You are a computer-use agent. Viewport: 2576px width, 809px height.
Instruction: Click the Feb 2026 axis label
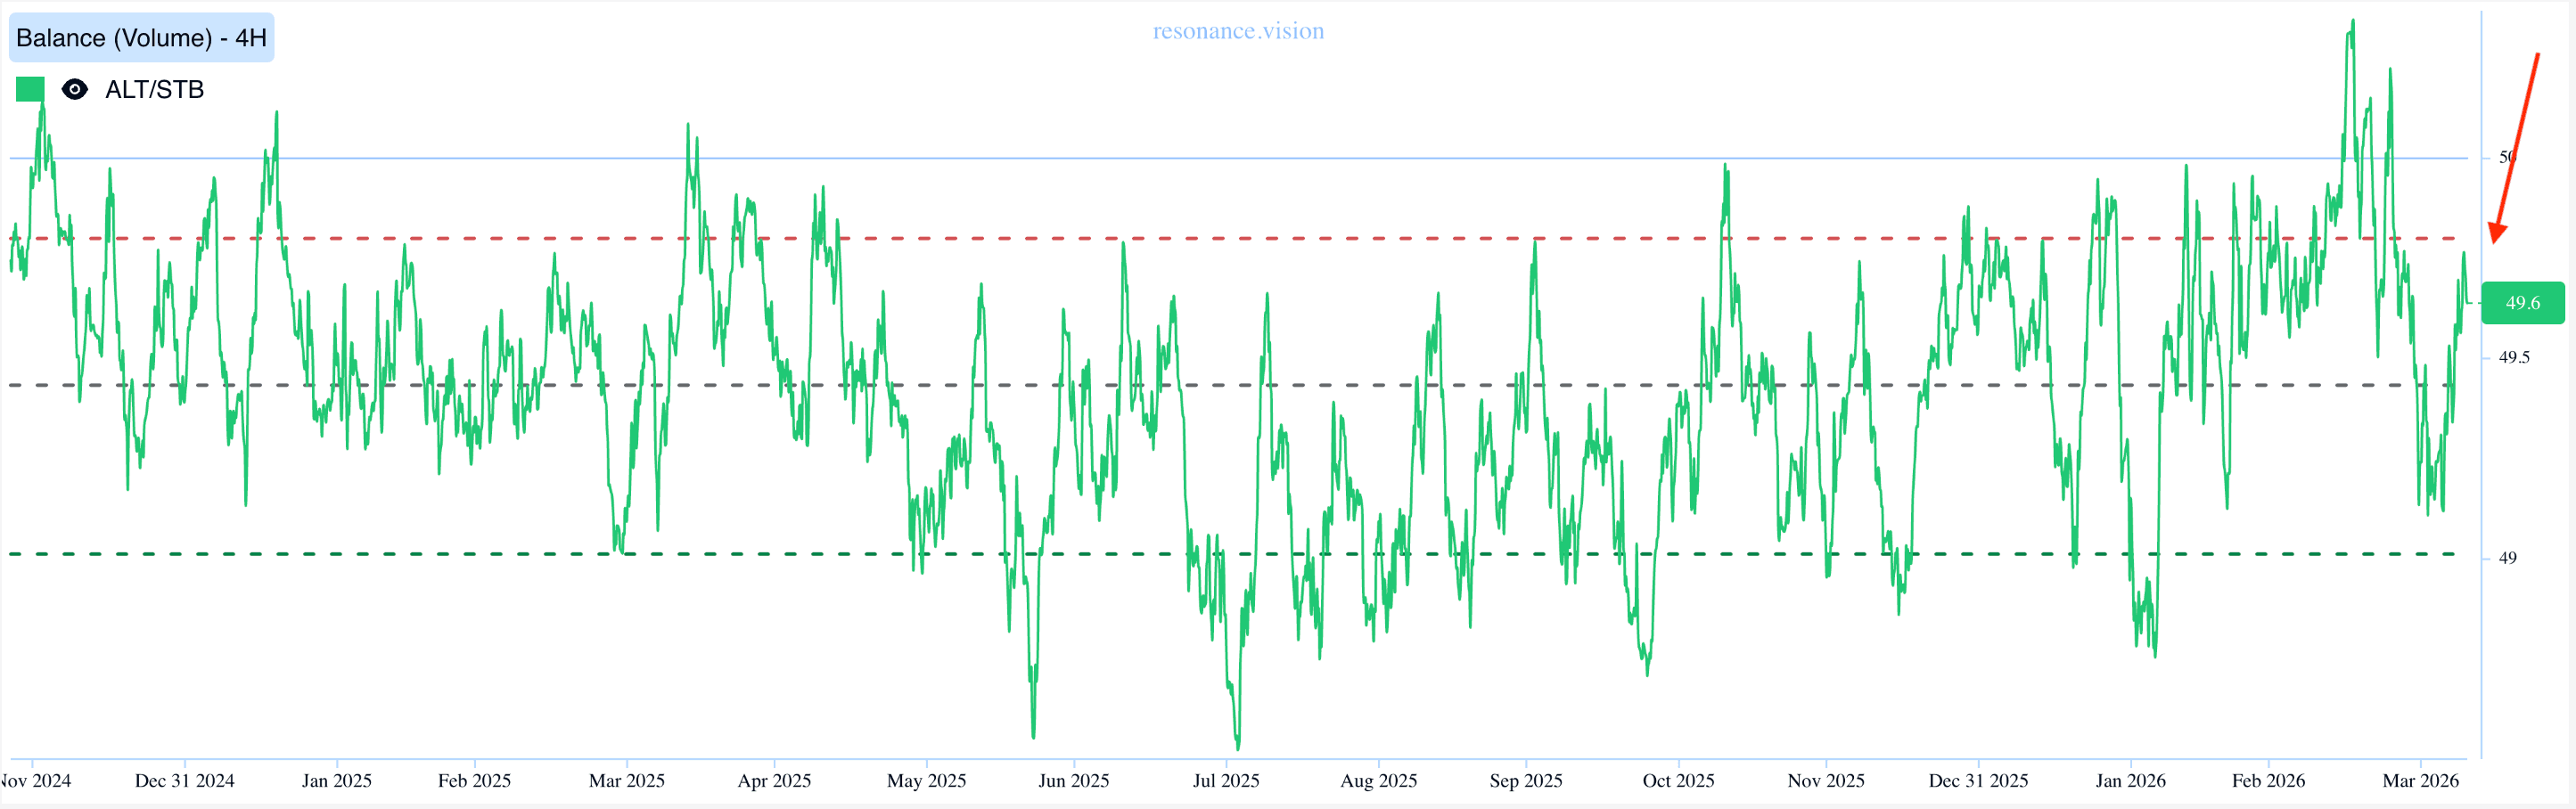[2267, 780]
